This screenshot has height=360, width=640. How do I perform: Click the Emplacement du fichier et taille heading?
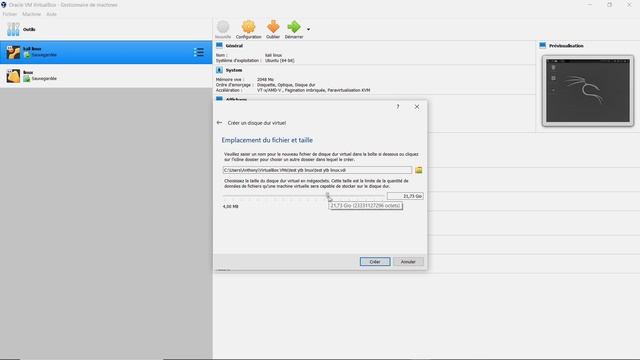pyautogui.click(x=267, y=140)
